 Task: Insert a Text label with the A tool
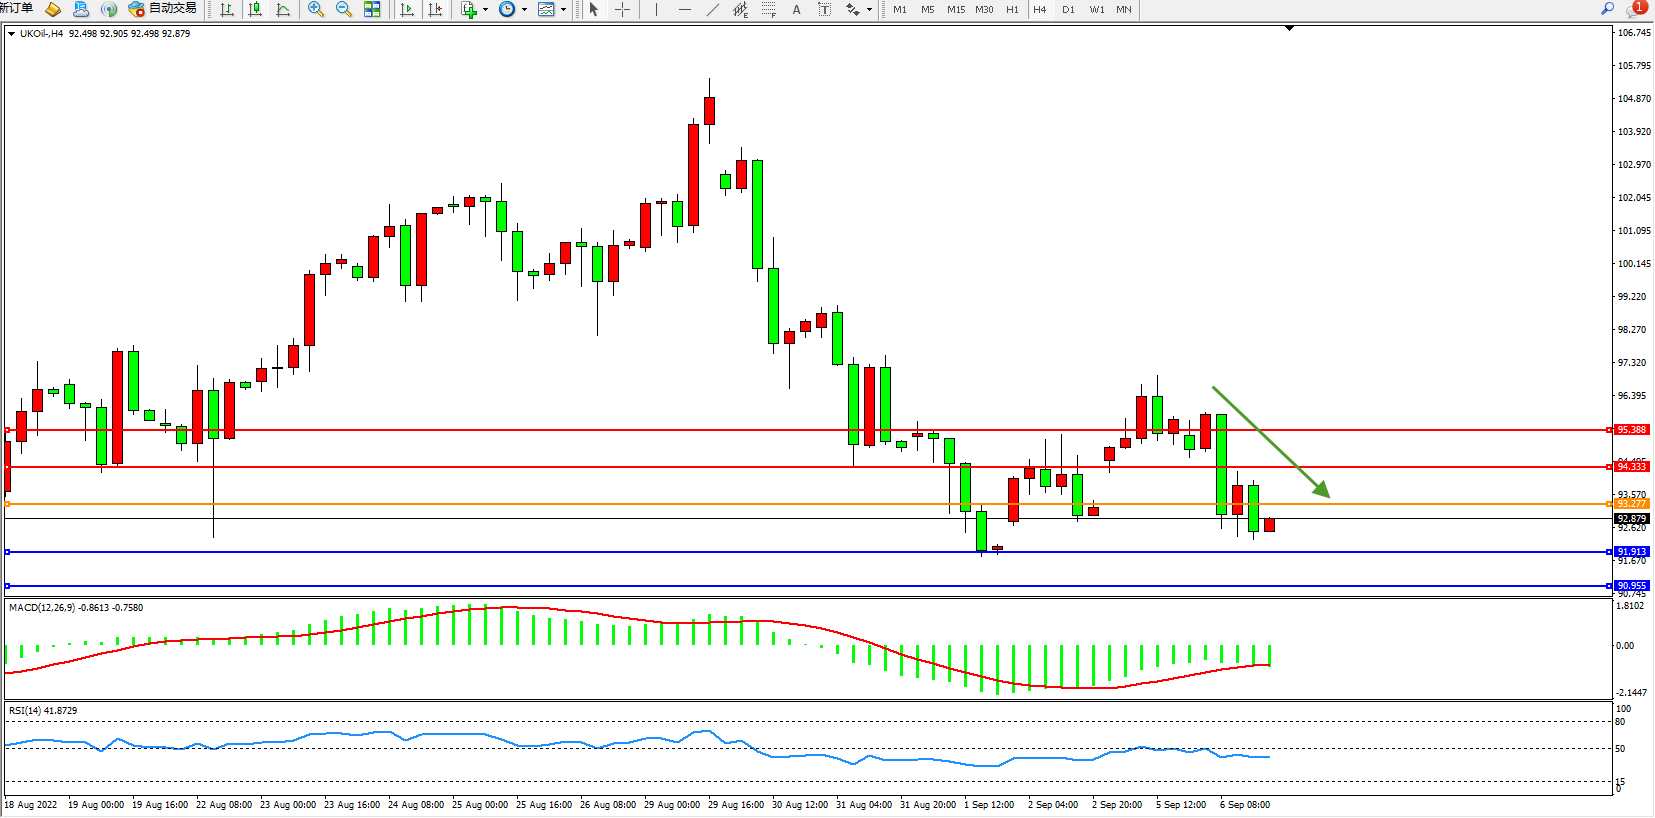point(796,9)
